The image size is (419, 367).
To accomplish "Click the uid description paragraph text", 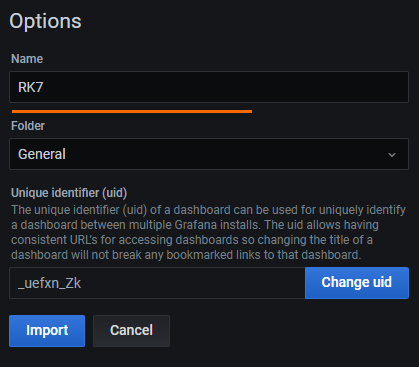I will pyautogui.click(x=208, y=232).
